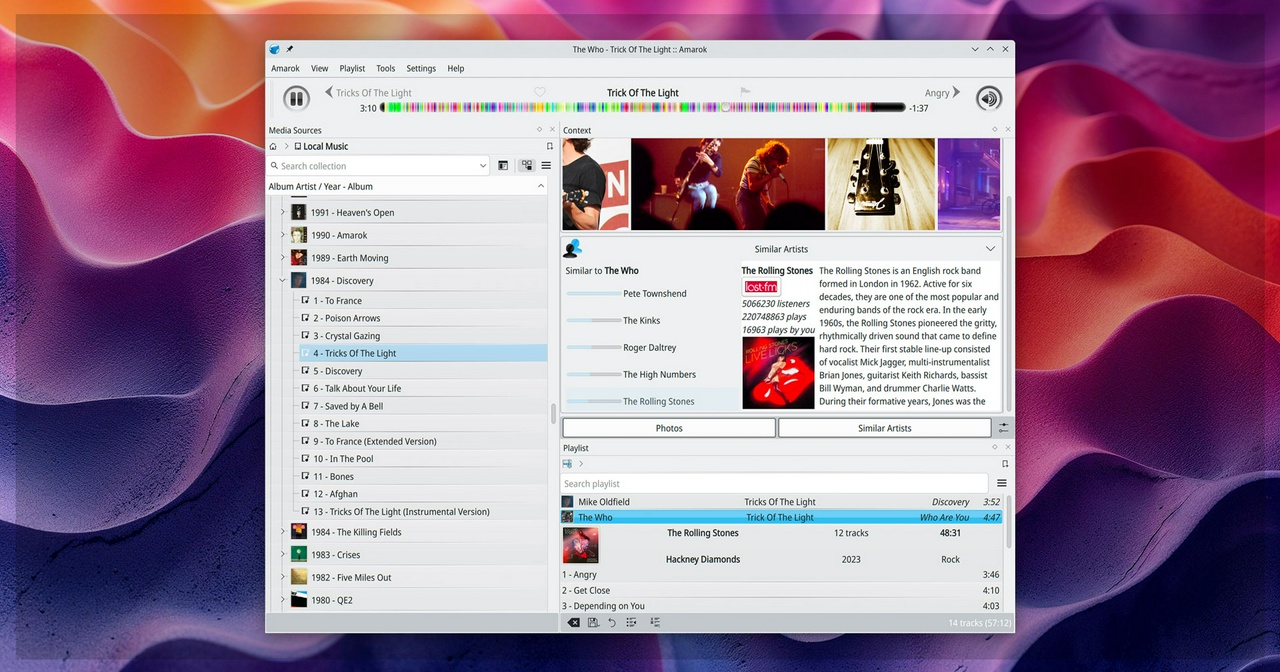Expand the 1980 - QE2 album
Viewport: 1280px width, 672px height.
pyautogui.click(x=283, y=600)
